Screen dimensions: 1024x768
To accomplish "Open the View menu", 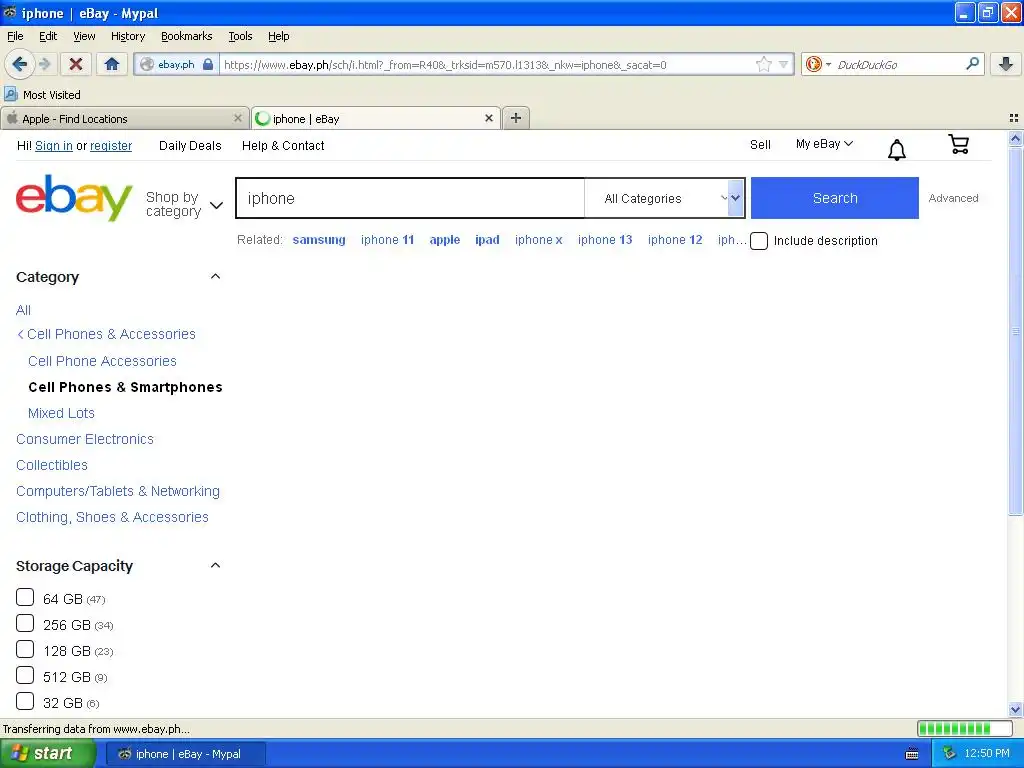I will pos(84,36).
